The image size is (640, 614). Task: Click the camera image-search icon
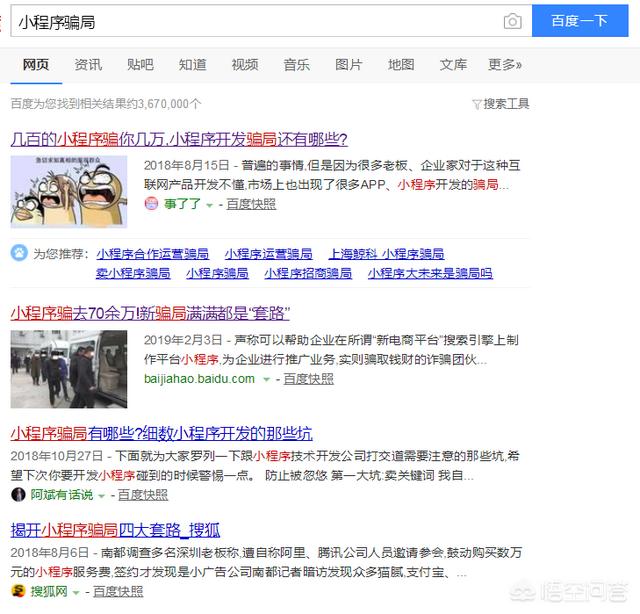pos(512,21)
